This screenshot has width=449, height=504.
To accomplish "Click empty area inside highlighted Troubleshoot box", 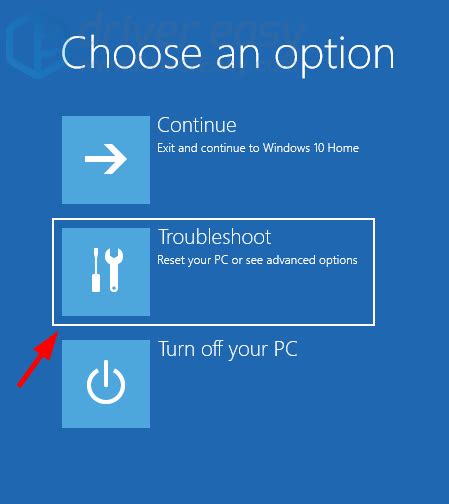I will [260, 295].
